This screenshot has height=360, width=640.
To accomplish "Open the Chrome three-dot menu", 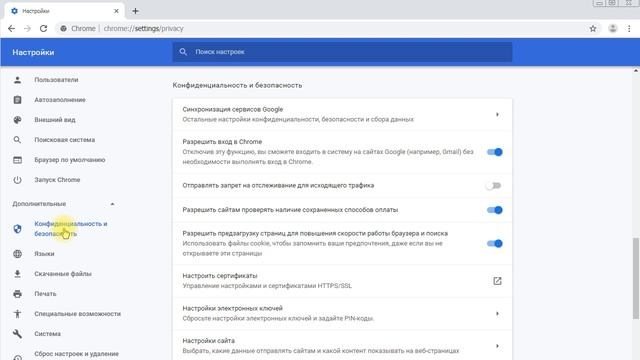I will (x=629, y=29).
